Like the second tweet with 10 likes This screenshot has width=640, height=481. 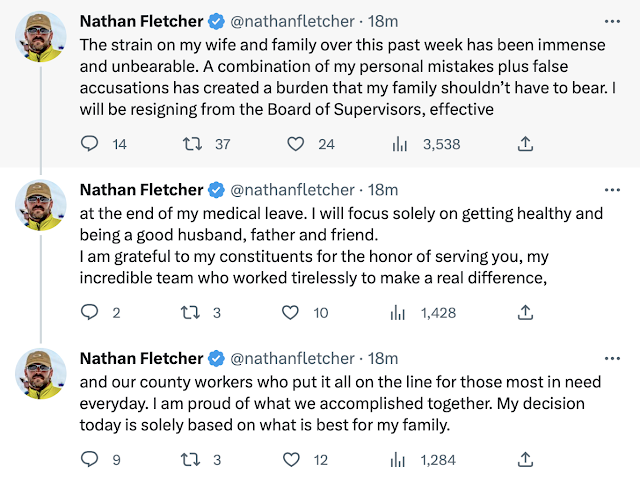coord(291,313)
